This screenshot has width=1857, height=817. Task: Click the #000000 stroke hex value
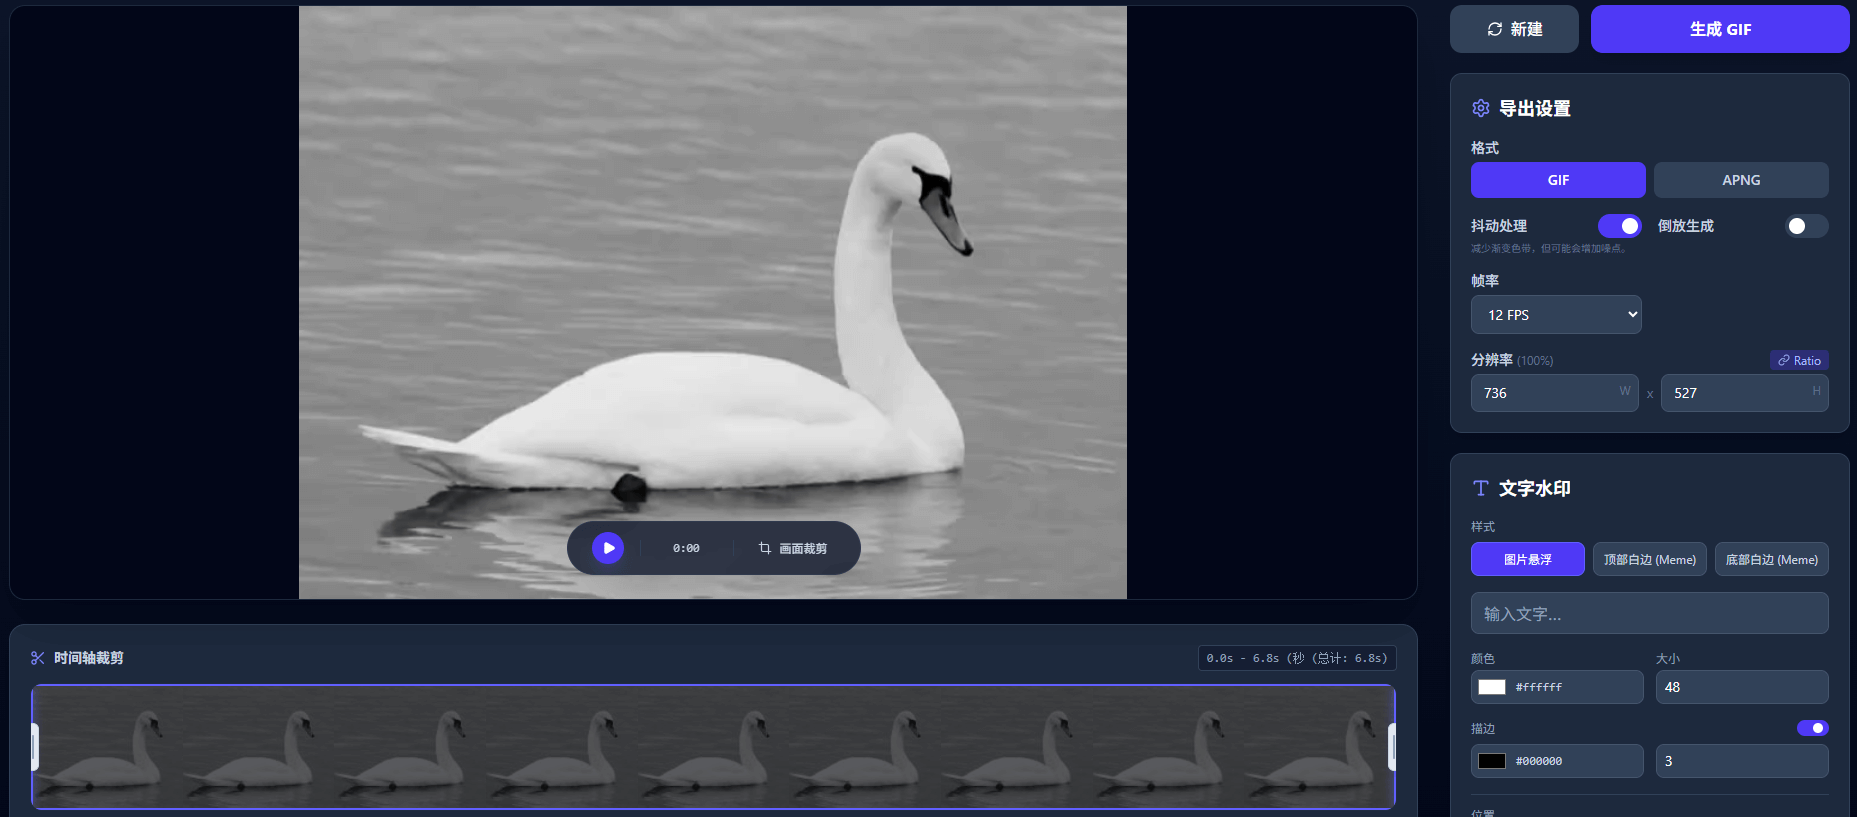click(x=1539, y=761)
